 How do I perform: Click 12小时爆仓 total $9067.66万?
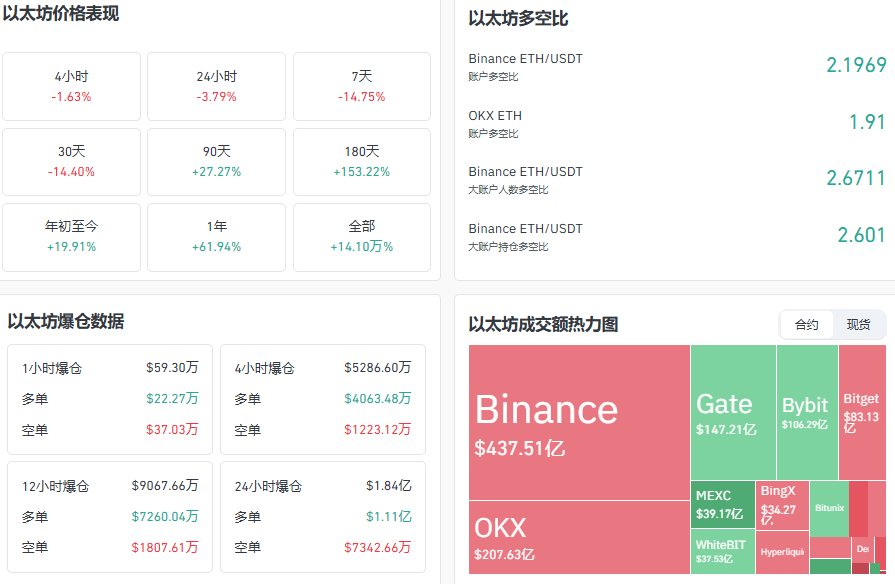(x=165, y=486)
